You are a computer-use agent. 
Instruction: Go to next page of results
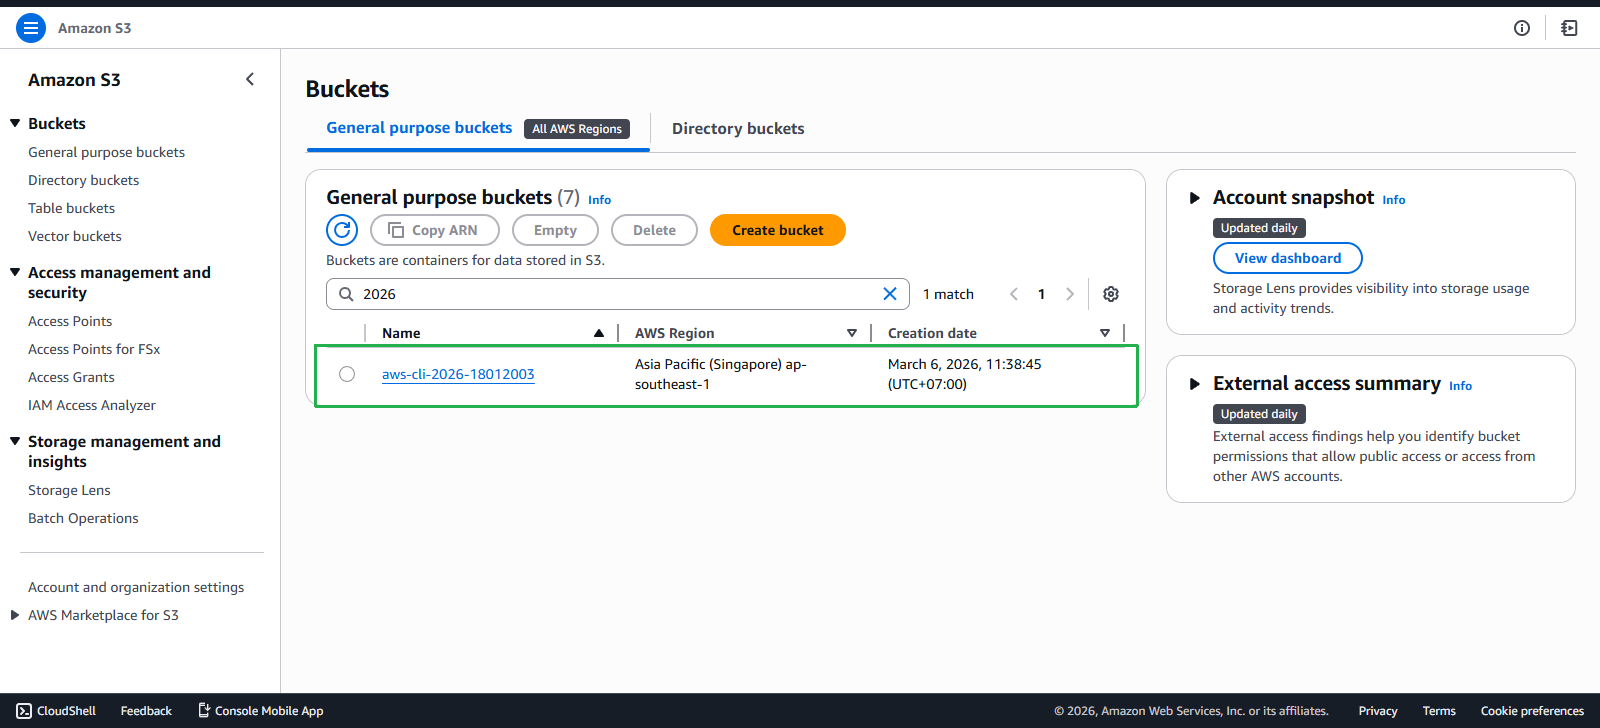[x=1070, y=294]
